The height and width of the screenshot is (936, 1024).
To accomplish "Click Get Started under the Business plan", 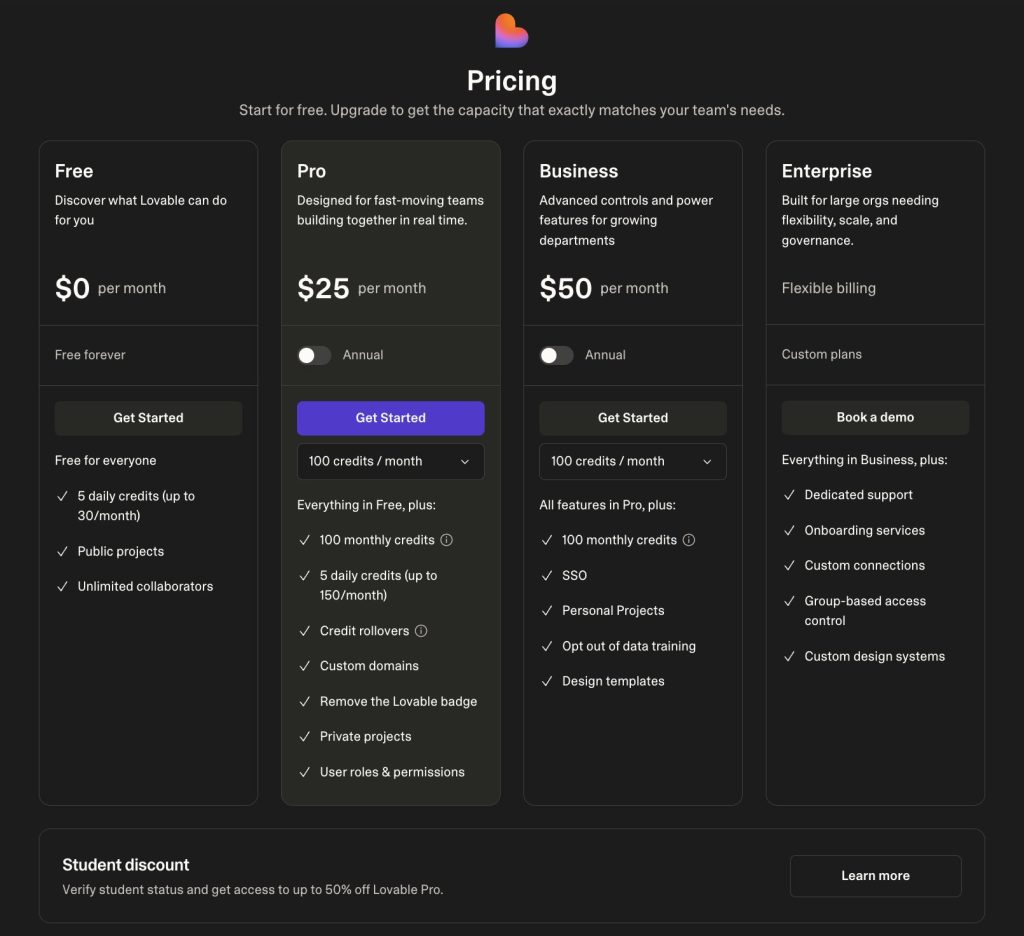I will click(632, 418).
